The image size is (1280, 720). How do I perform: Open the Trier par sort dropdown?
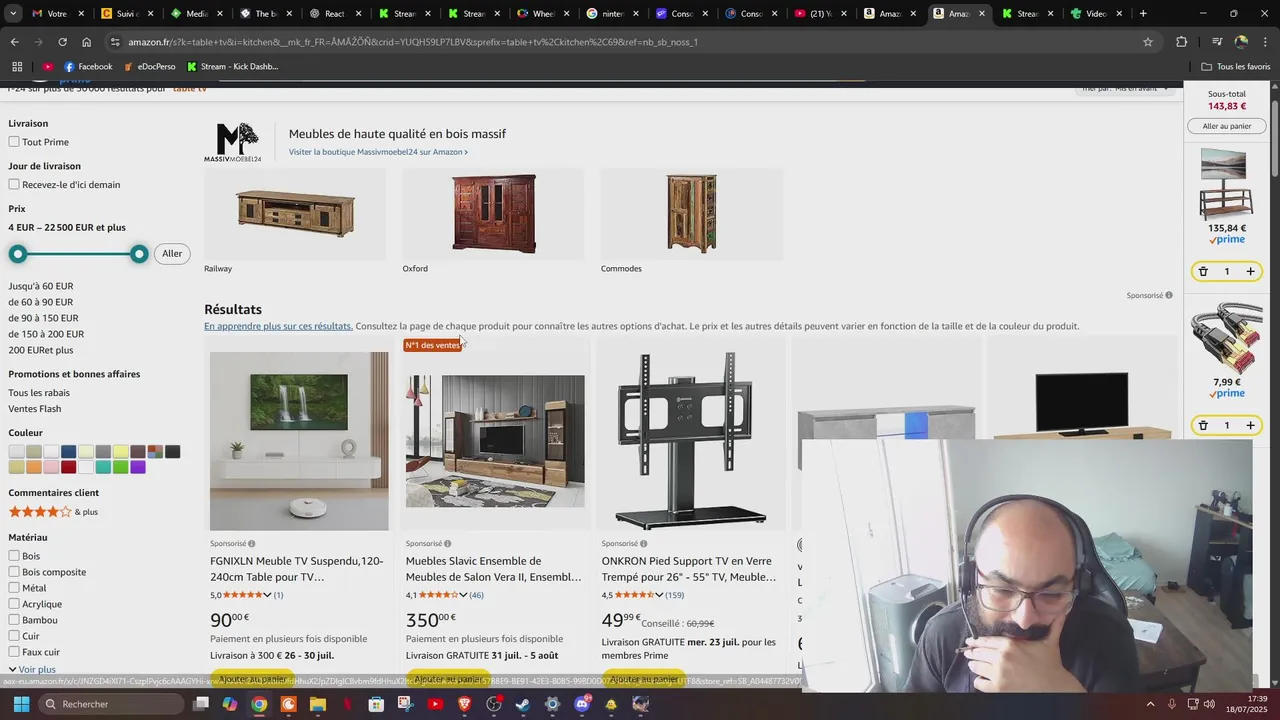1125,89
